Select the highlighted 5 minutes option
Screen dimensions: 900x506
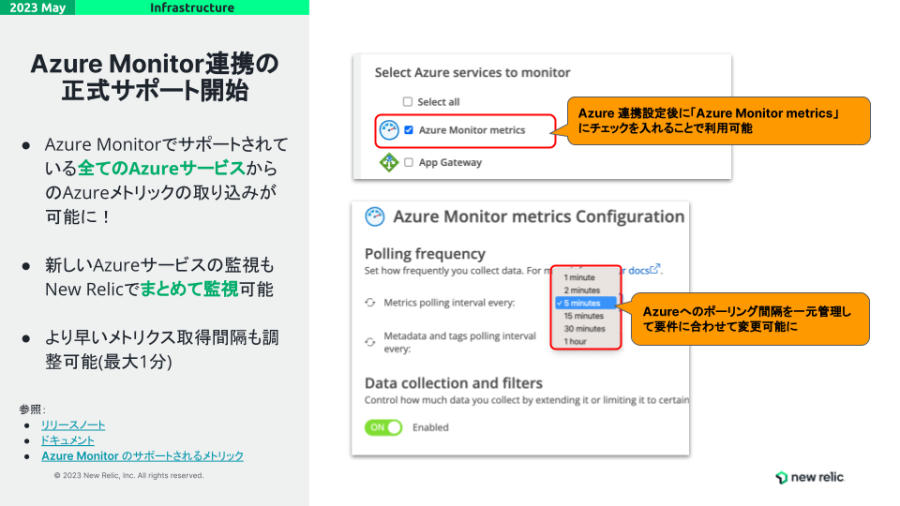pyautogui.click(x=585, y=303)
